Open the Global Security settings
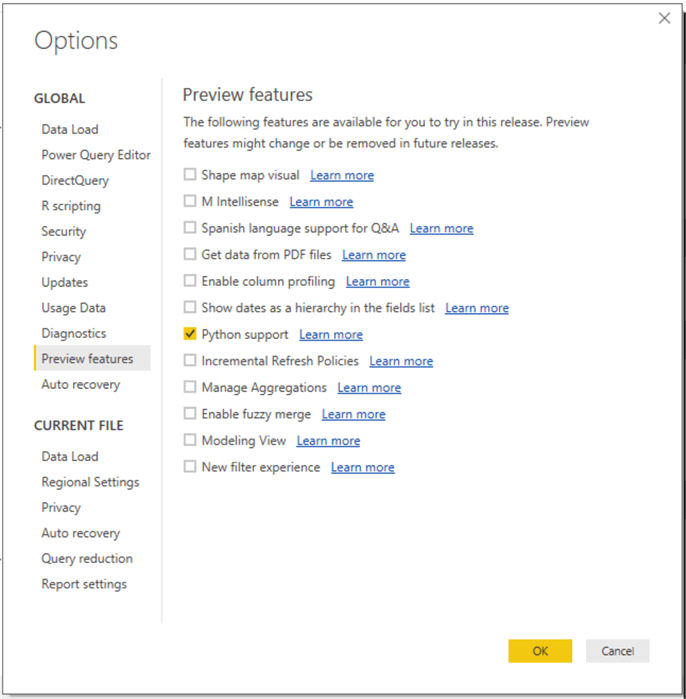This screenshot has width=686, height=699. [64, 231]
